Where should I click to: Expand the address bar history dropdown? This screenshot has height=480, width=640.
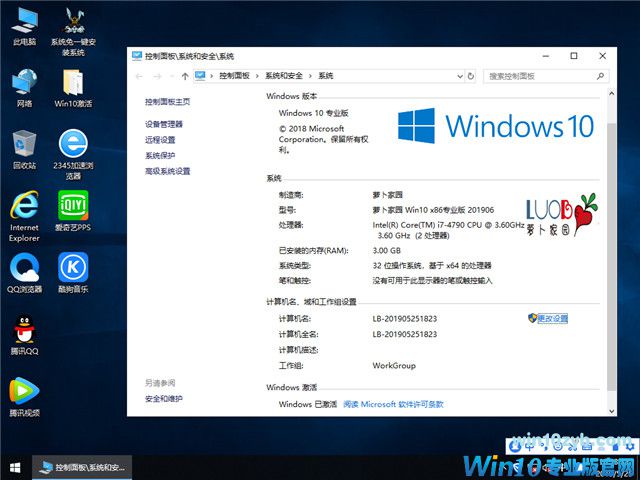tap(460, 76)
